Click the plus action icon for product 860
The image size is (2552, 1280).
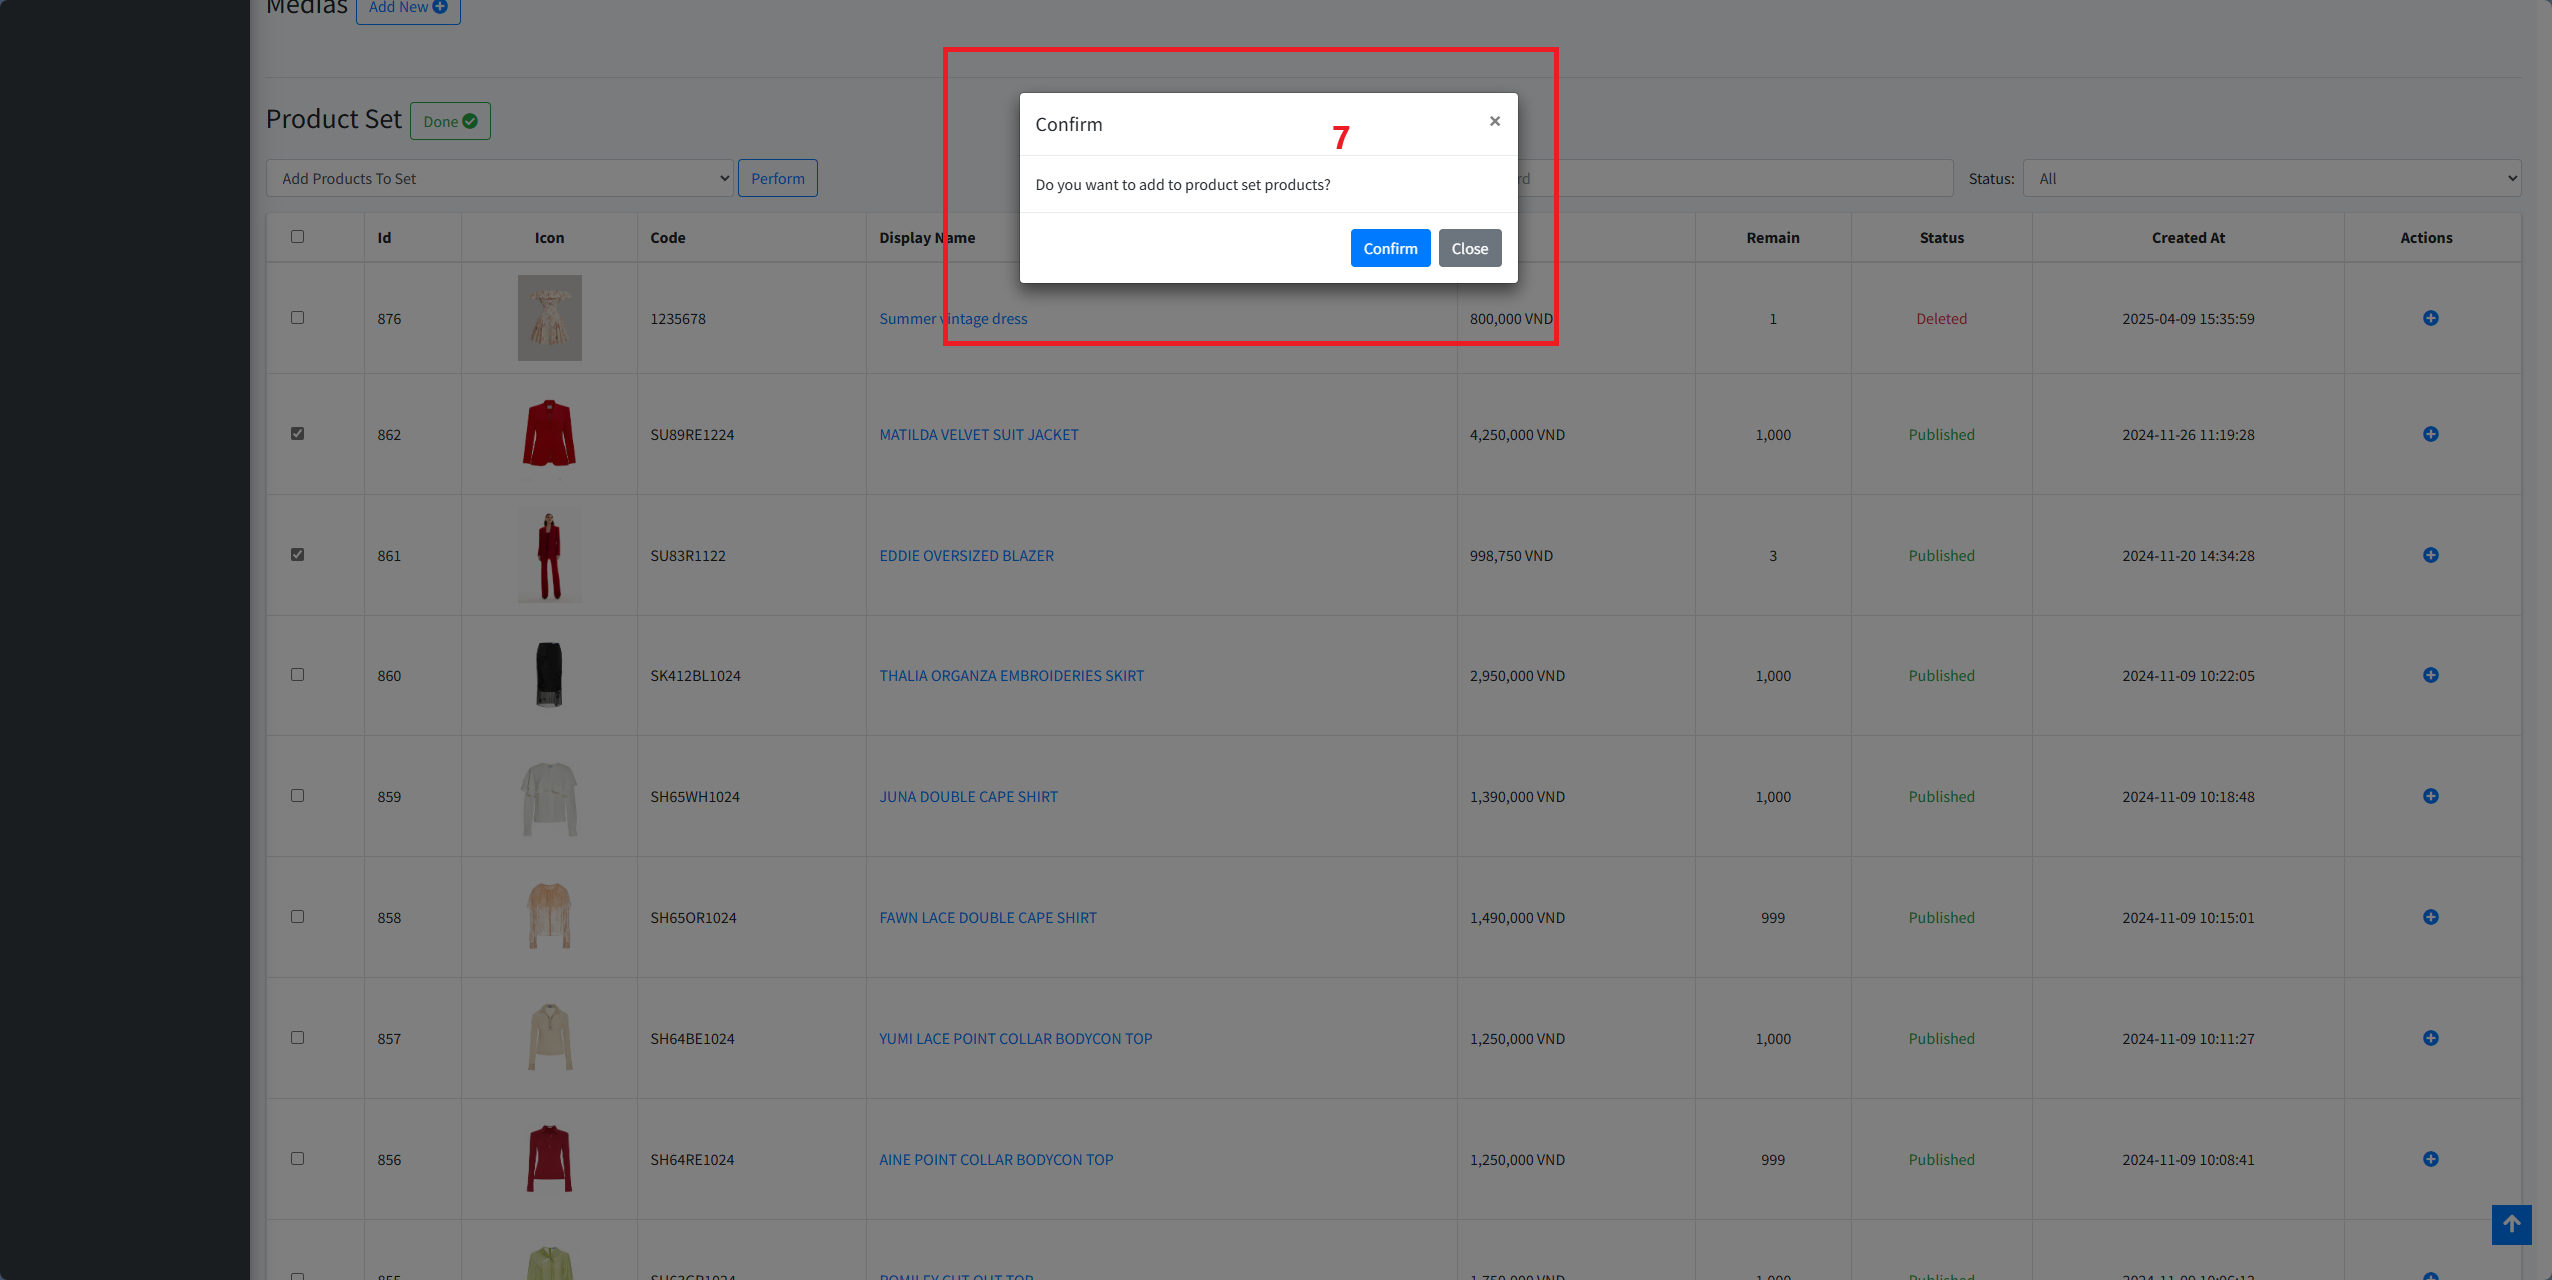pyautogui.click(x=2430, y=675)
